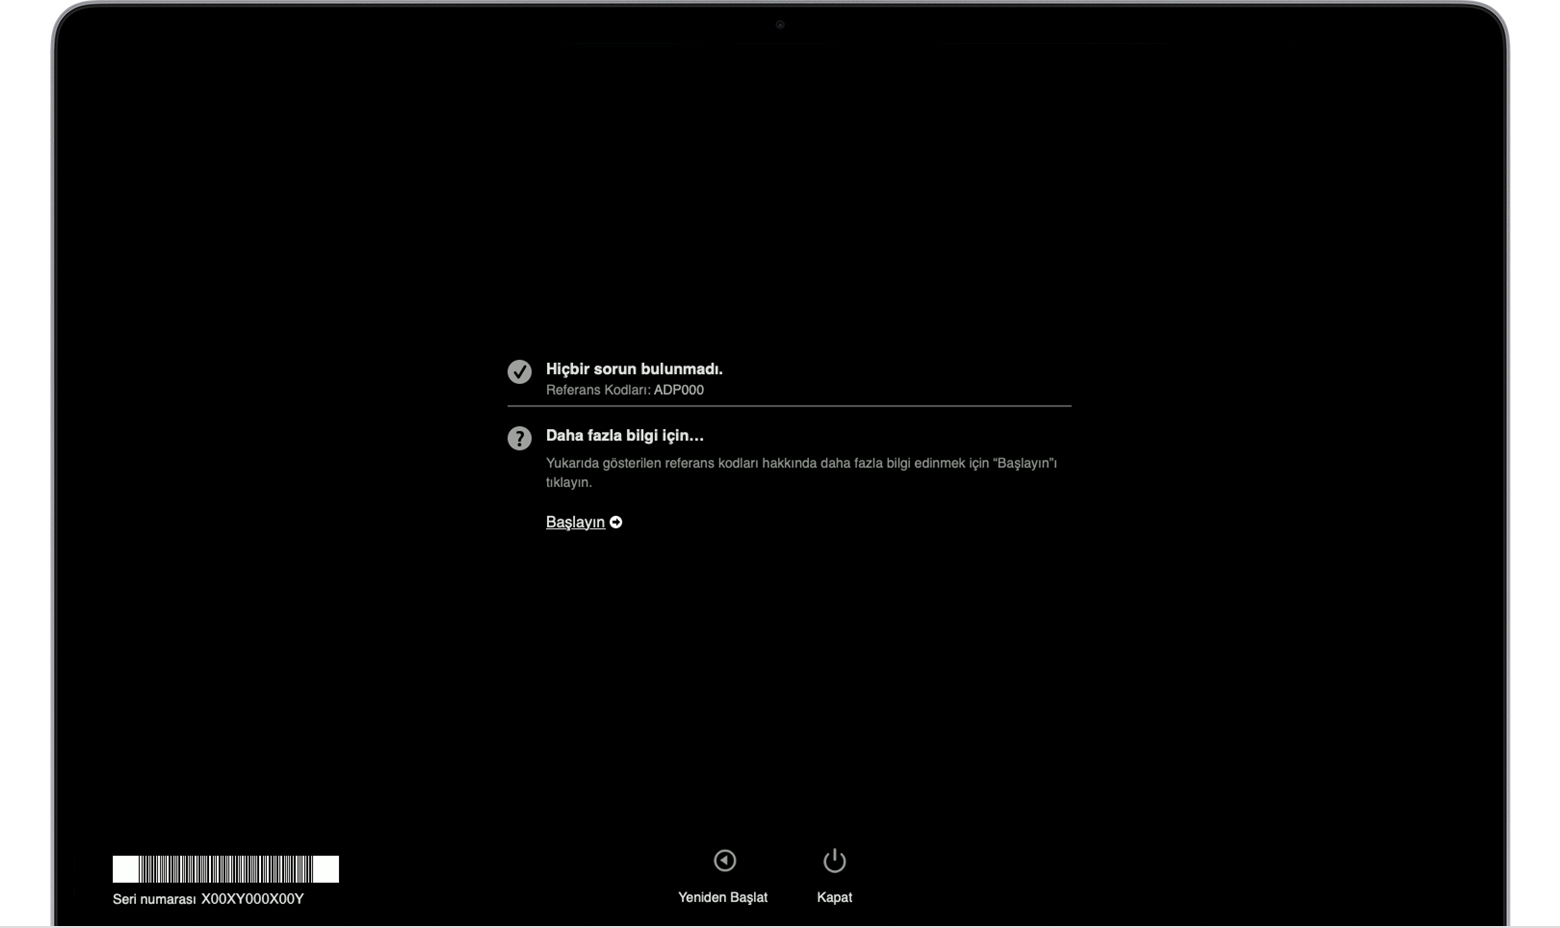Click the Yeniden Başlat text label
This screenshot has width=1560, height=928.
(722, 897)
